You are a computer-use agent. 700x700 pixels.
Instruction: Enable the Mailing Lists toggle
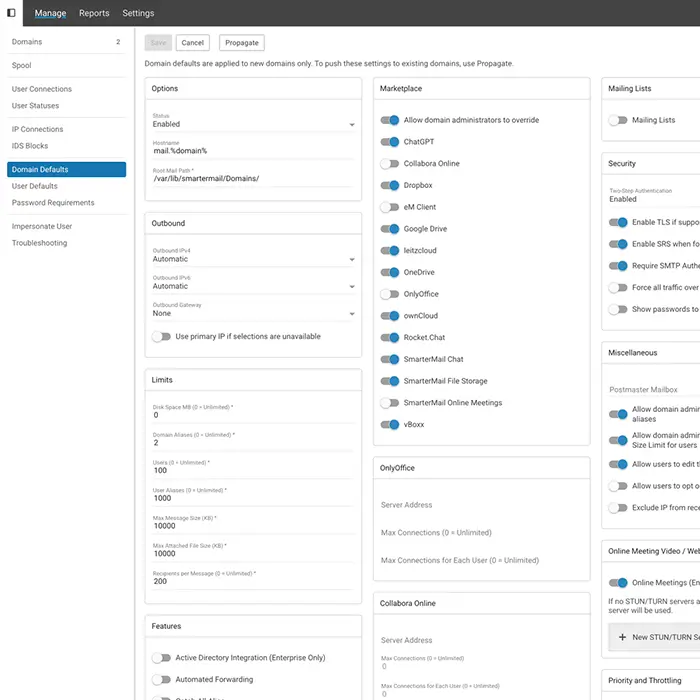coord(618,120)
